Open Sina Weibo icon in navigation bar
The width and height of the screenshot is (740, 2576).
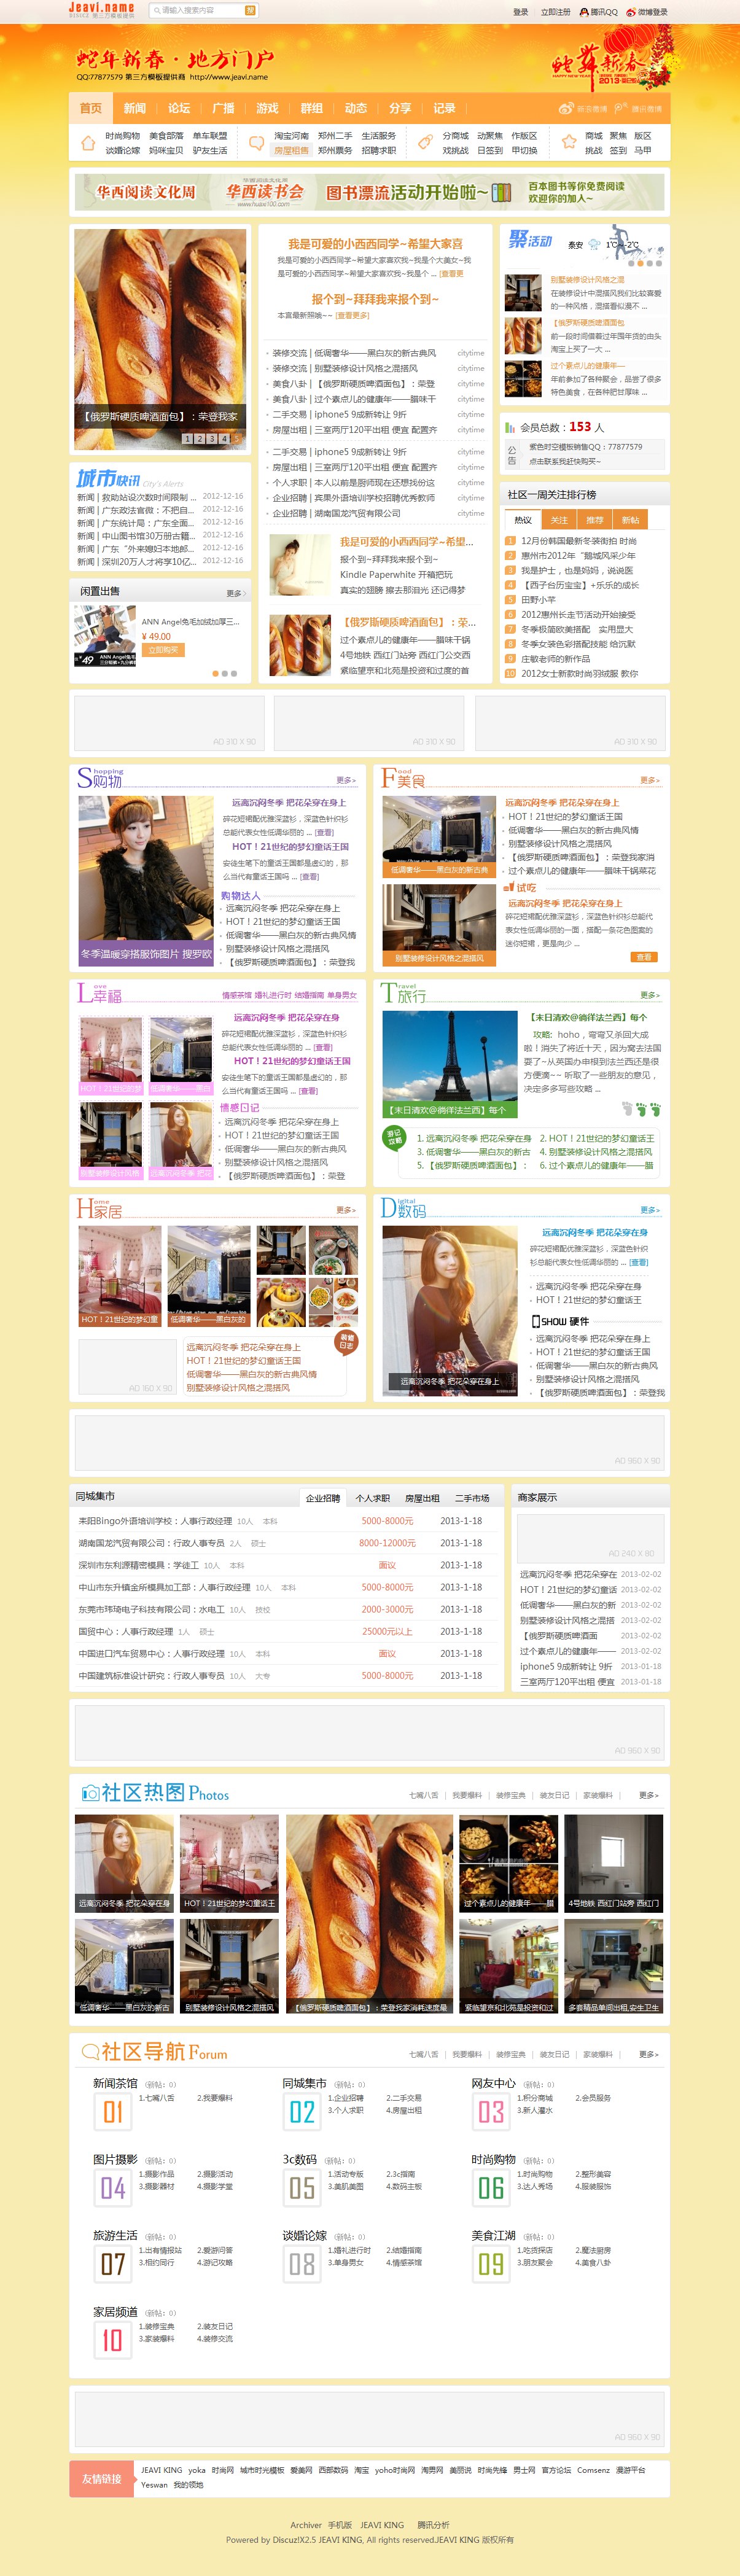tap(566, 108)
